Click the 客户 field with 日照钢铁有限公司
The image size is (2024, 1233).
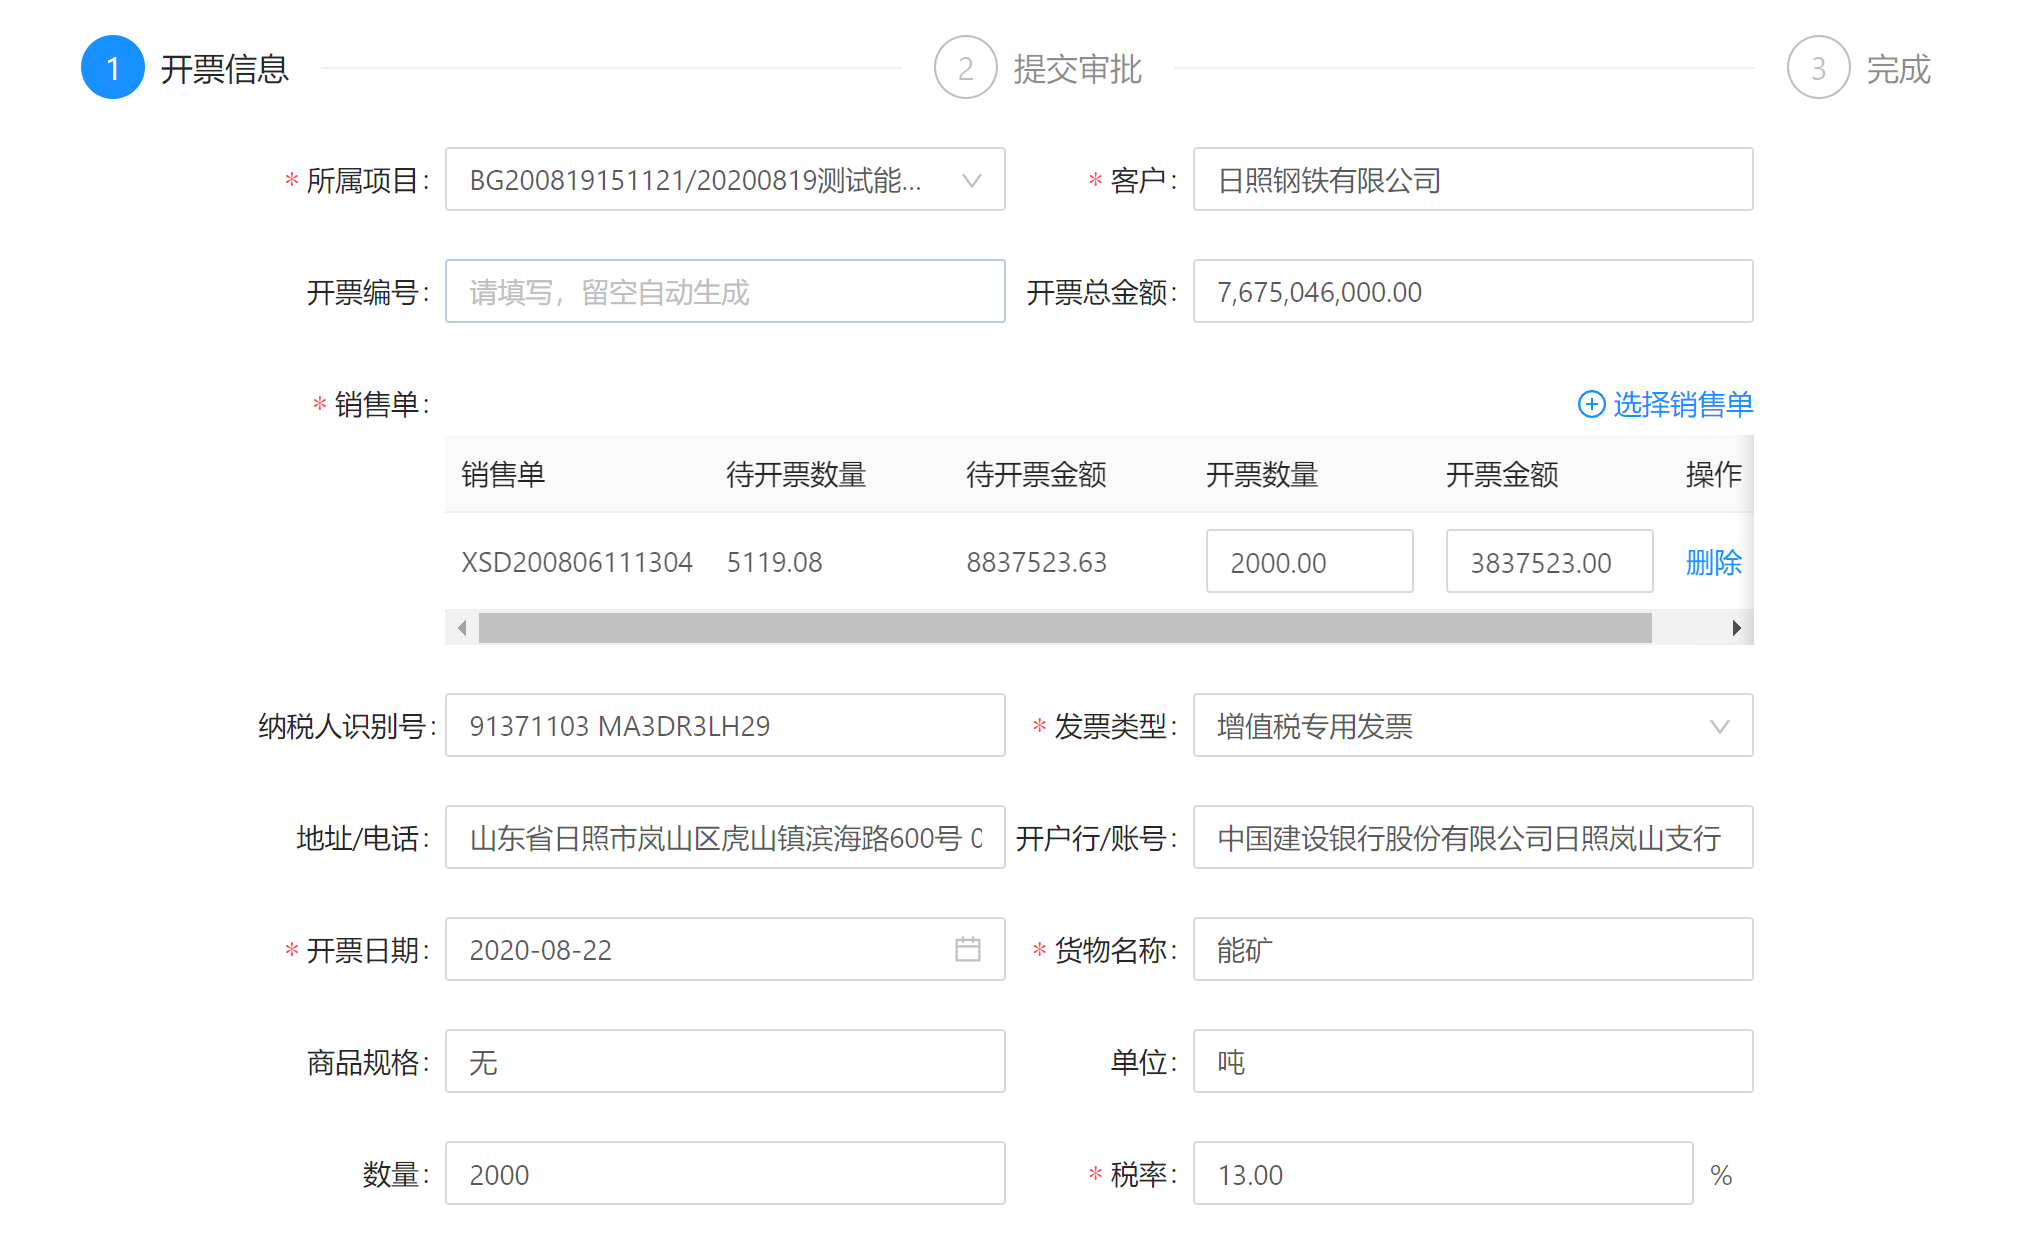(1472, 180)
